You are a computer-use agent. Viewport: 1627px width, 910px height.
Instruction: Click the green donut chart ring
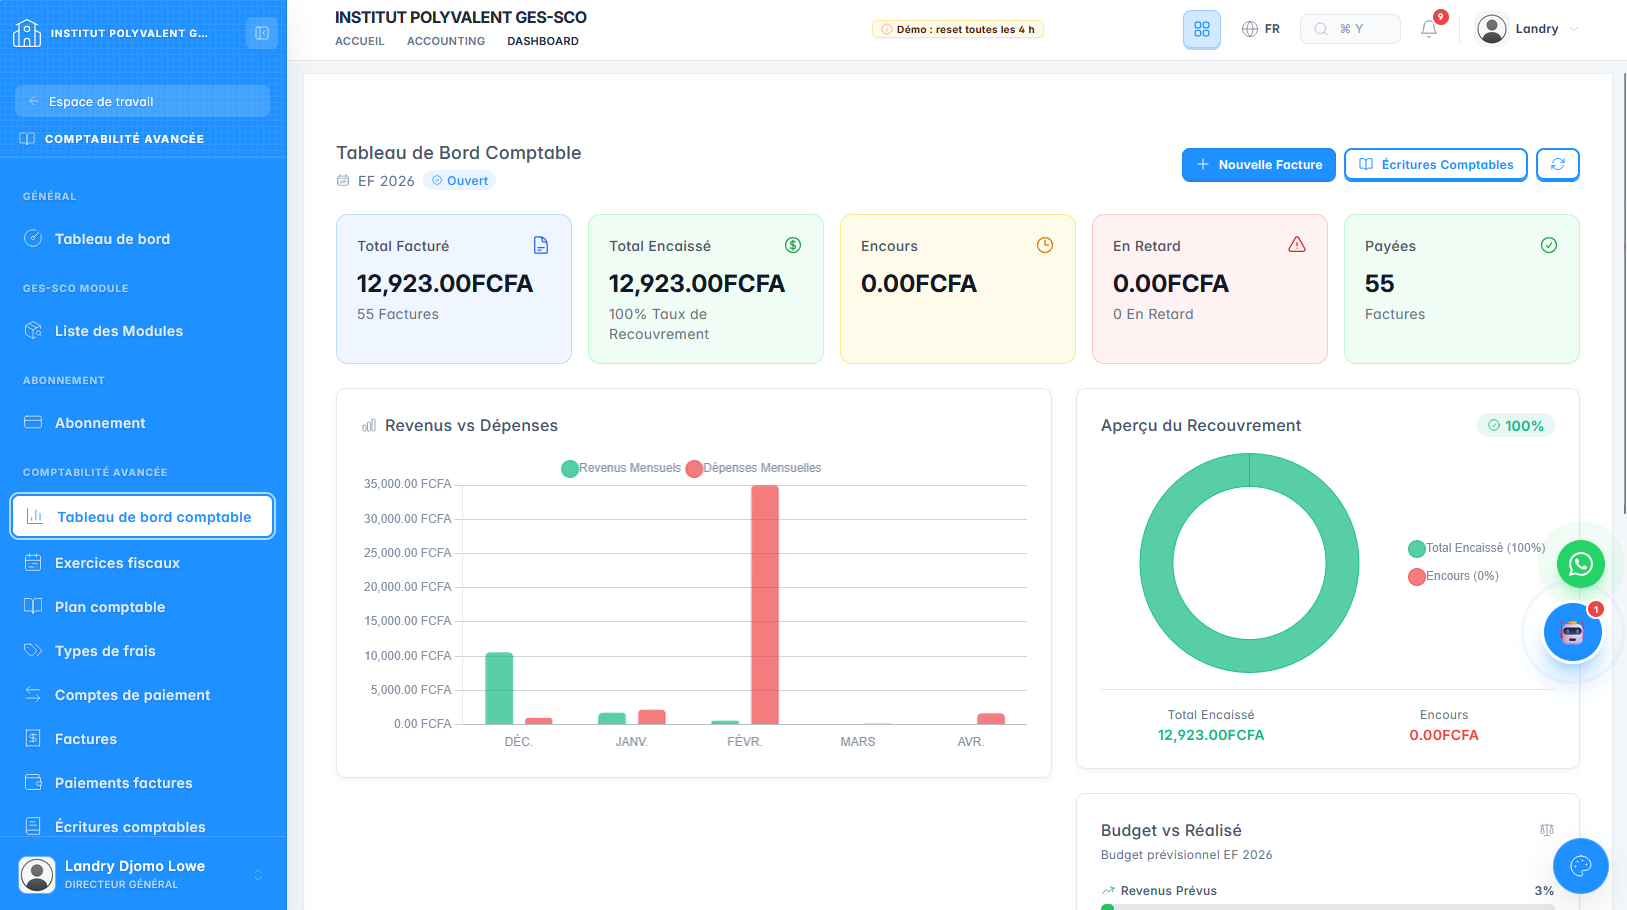click(x=1157, y=563)
